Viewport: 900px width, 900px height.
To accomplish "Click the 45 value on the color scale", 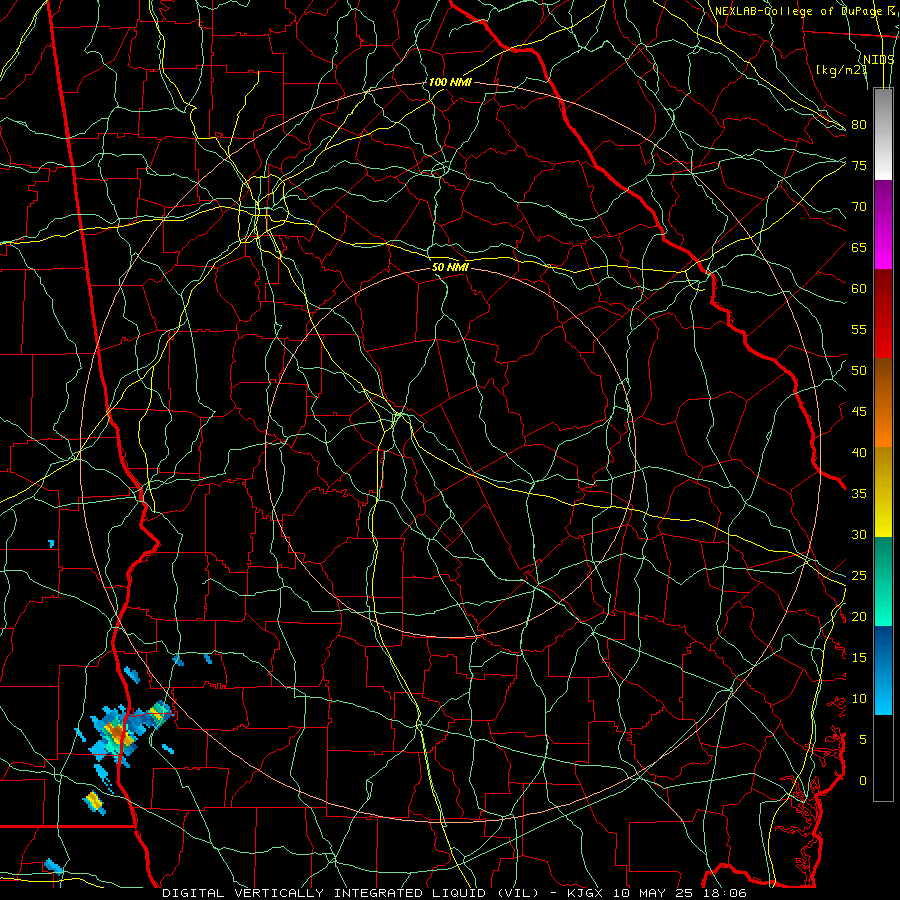I will pos(859,412).
